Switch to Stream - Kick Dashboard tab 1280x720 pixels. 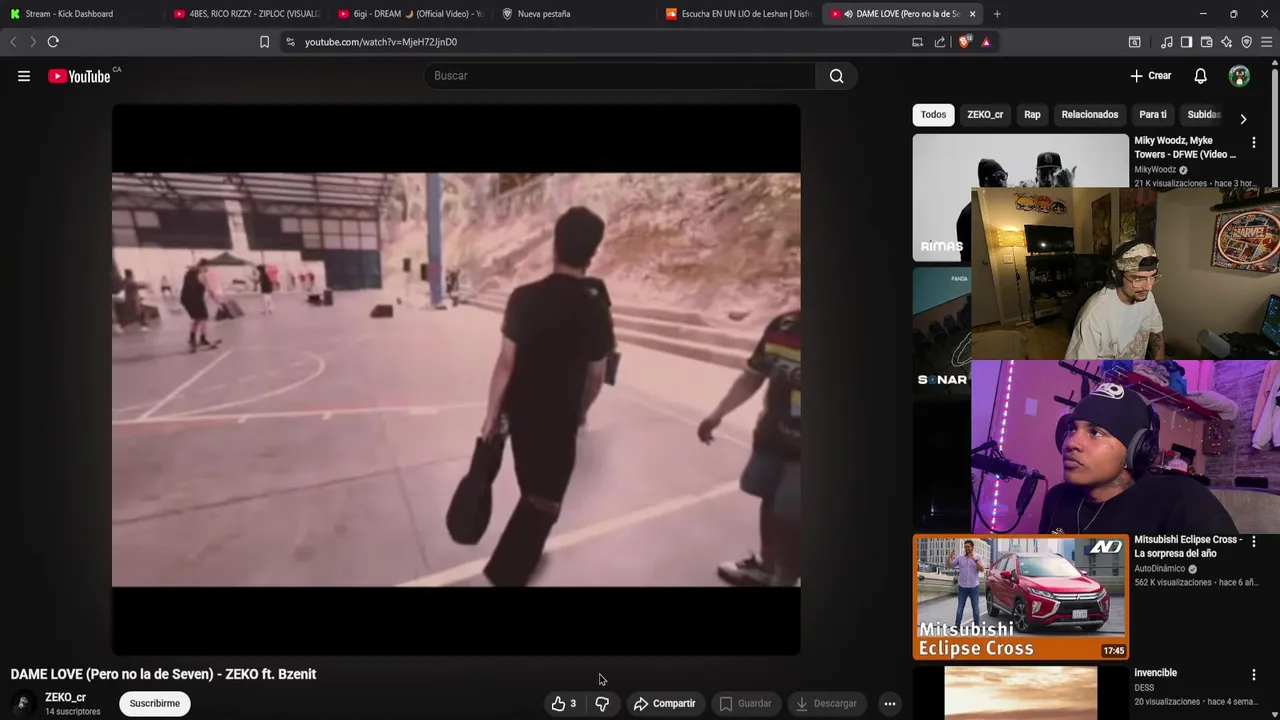tap(80, 14)
